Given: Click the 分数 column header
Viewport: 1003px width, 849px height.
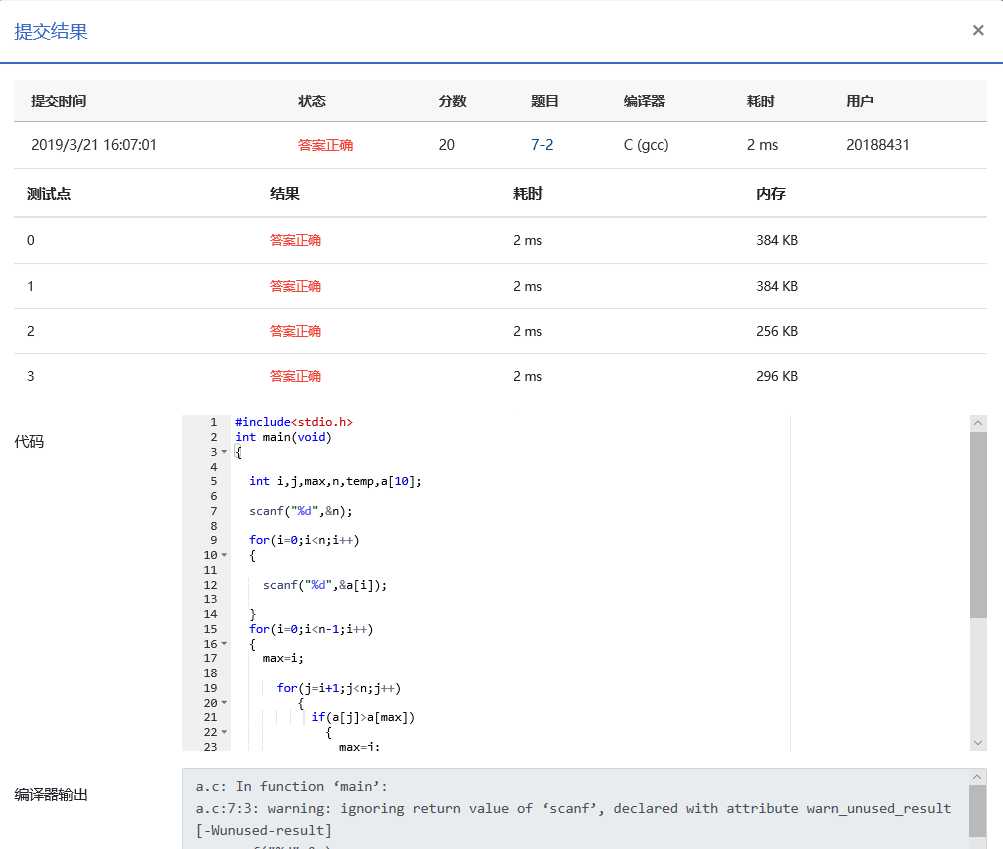Looking at the screenshot, I should 452,101.
